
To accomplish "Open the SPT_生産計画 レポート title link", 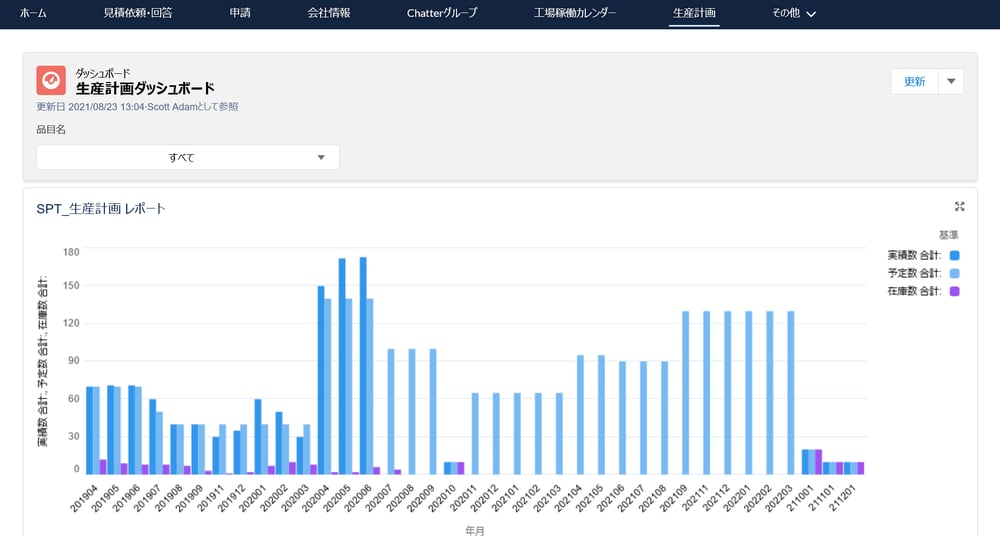I will click(101, 209).
